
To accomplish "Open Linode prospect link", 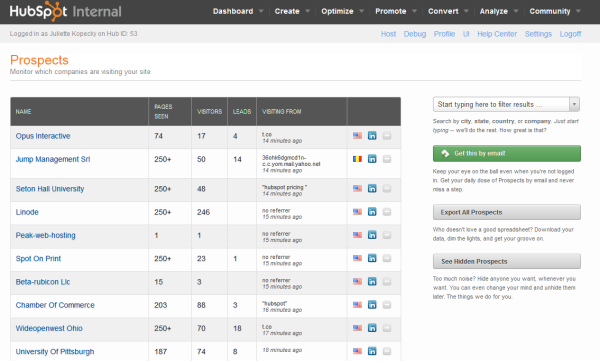I will 27,212.
